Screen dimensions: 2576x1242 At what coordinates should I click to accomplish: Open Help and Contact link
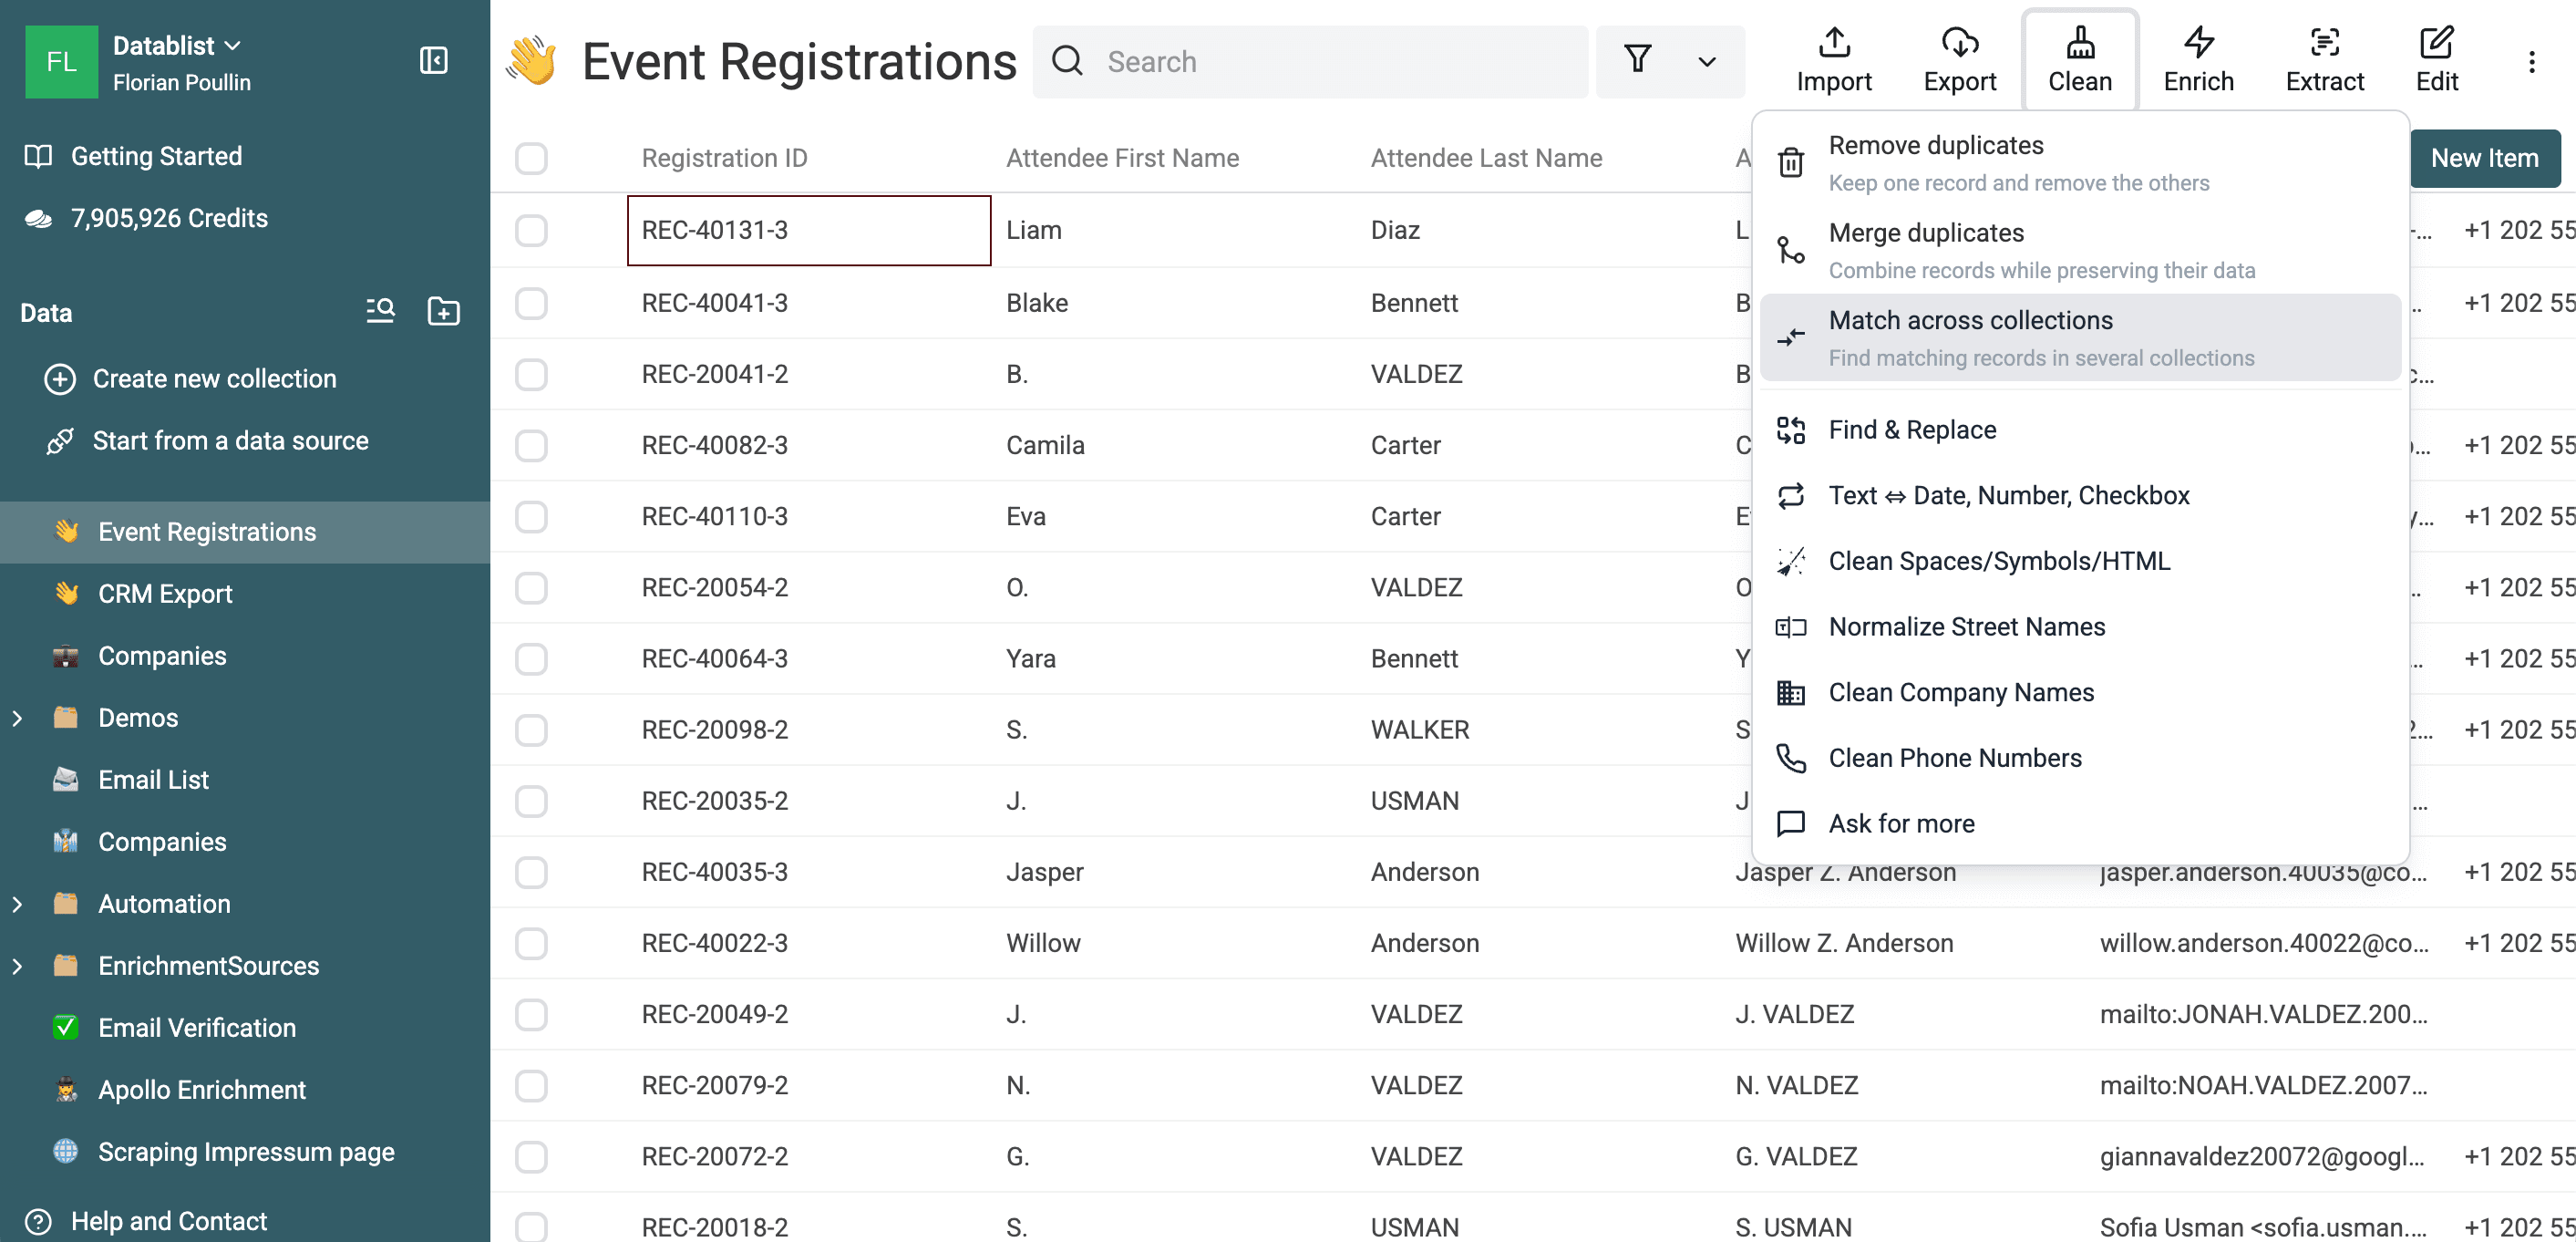pos(168,1221)
